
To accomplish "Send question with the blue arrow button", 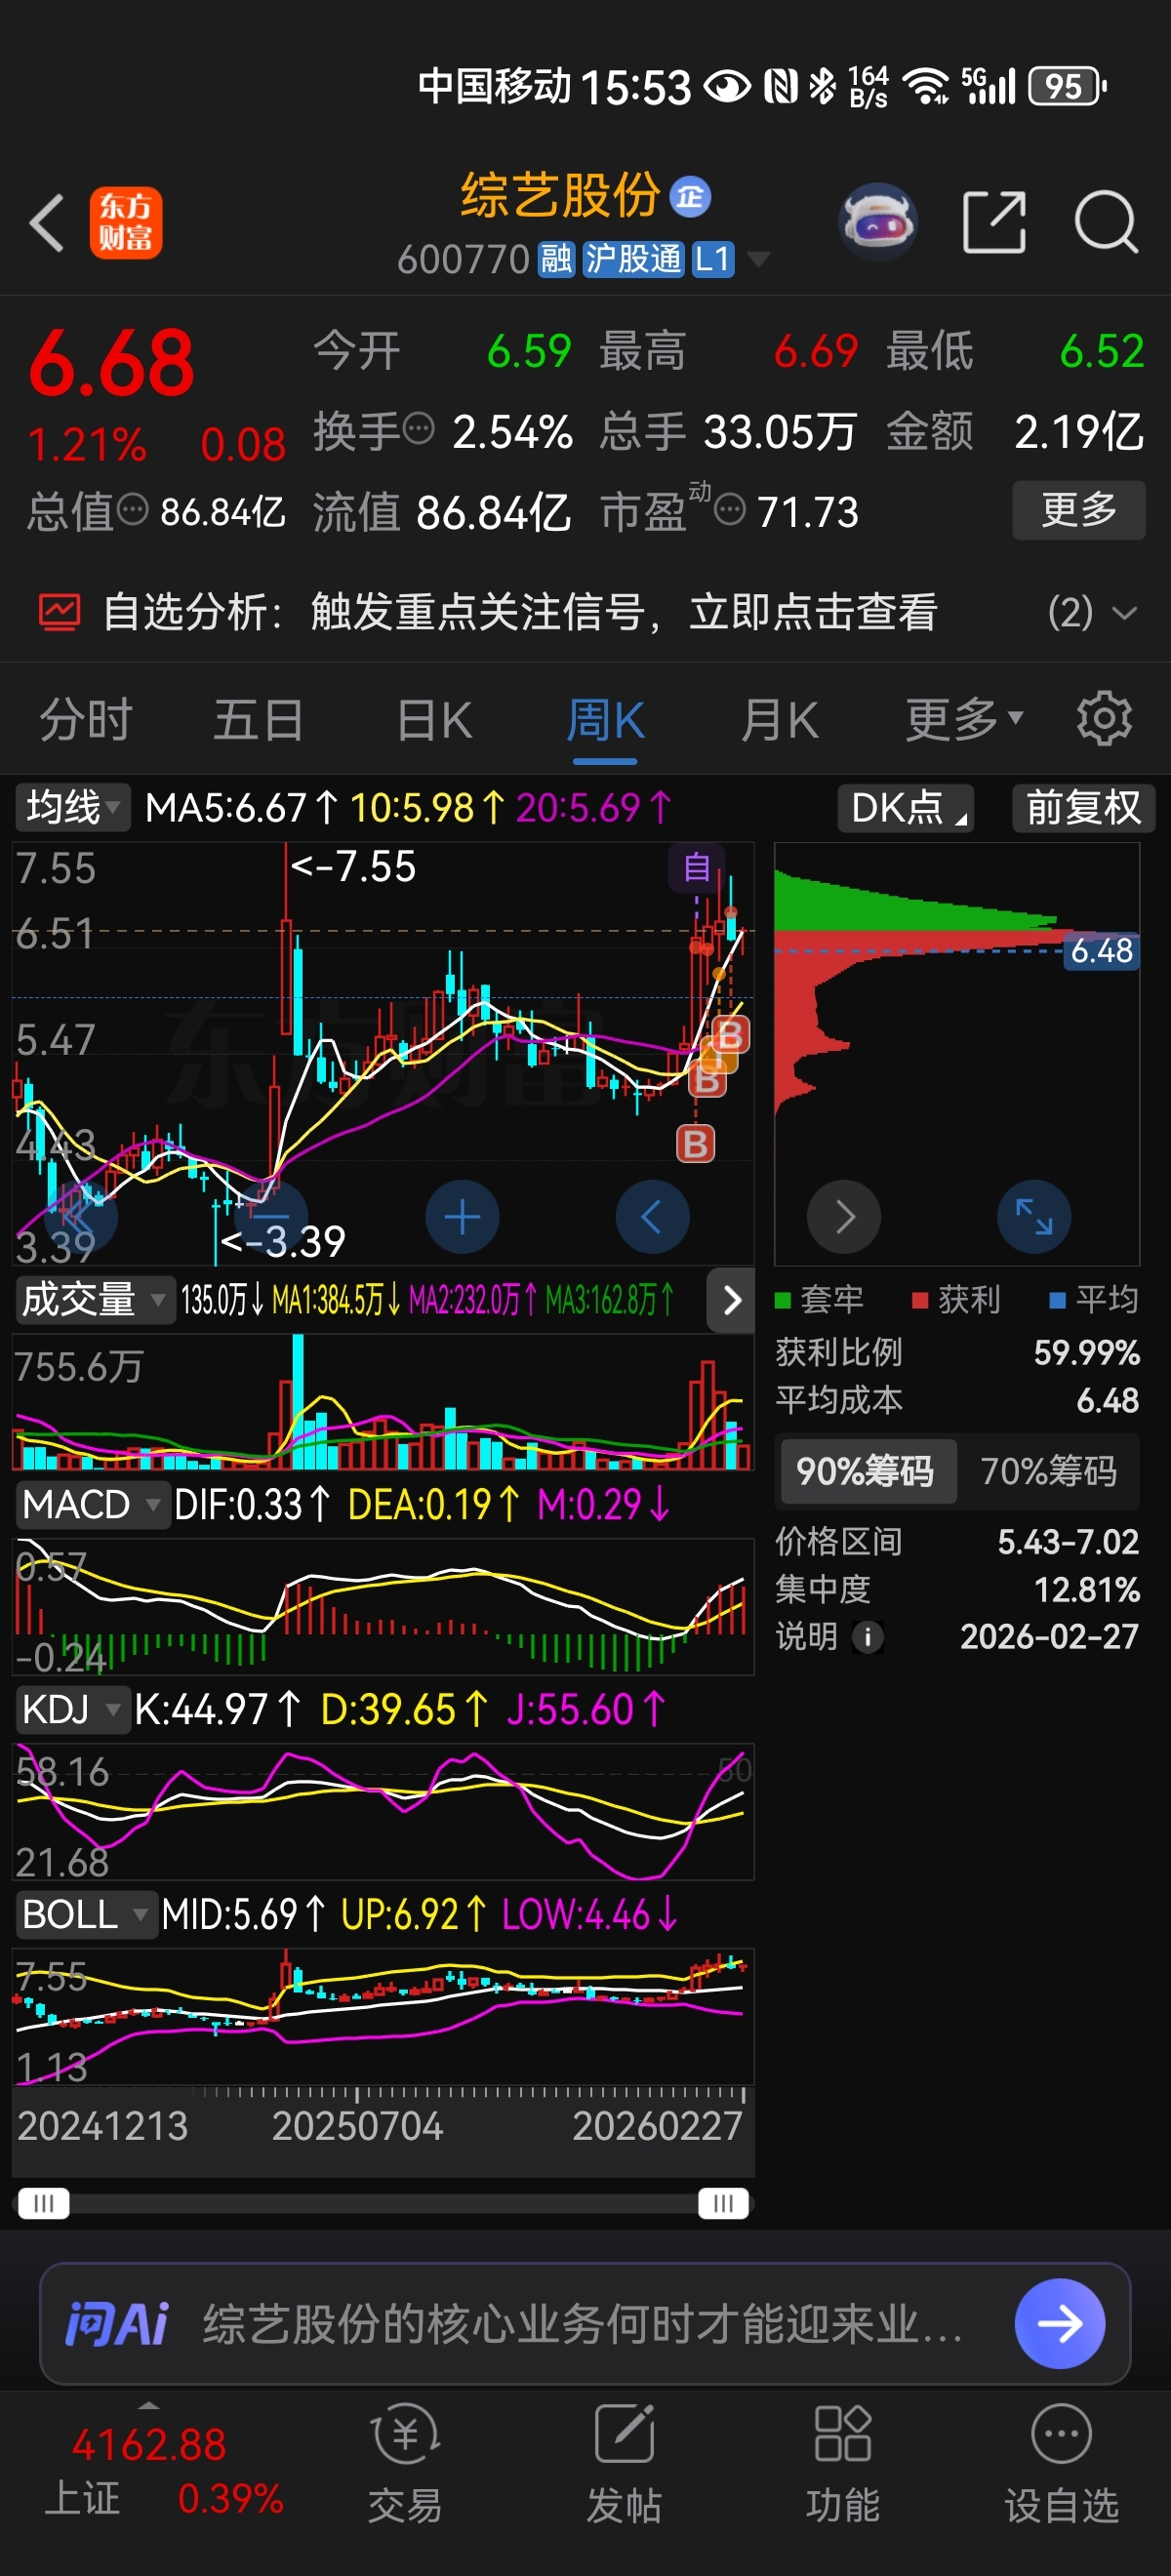I will click(x=1059, y=2323).
